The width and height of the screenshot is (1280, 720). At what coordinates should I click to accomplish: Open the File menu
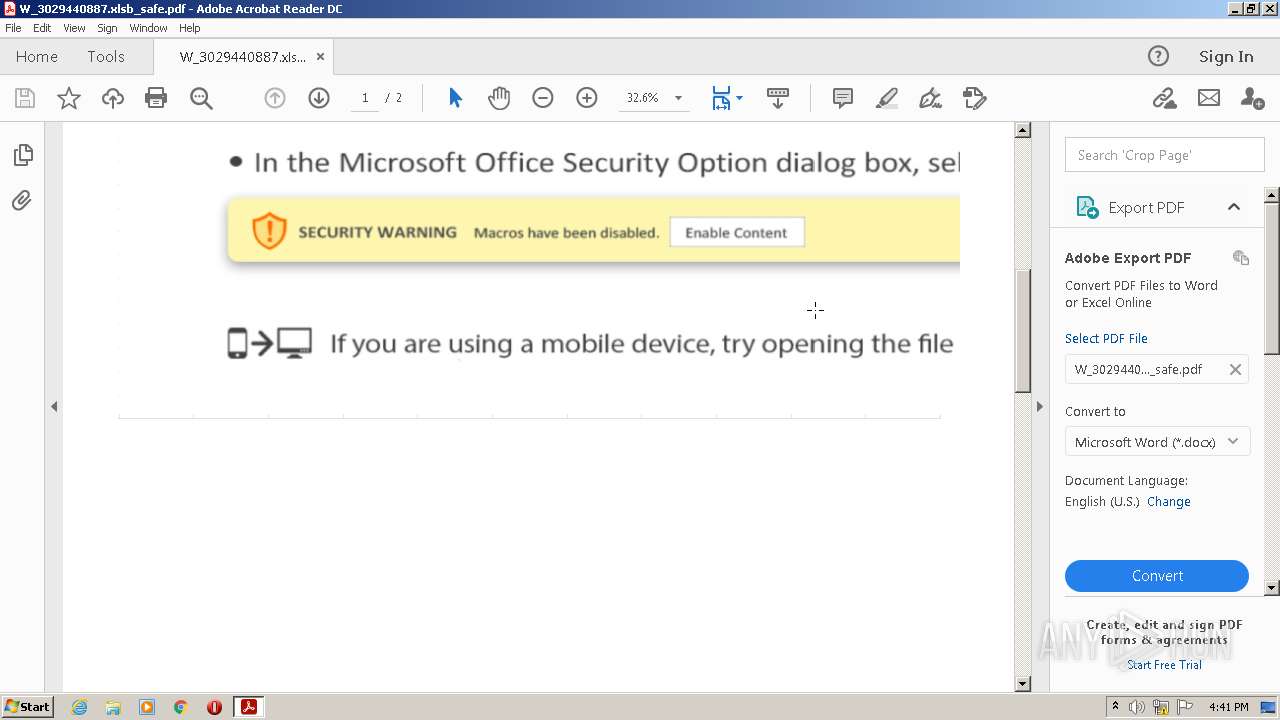13,28
